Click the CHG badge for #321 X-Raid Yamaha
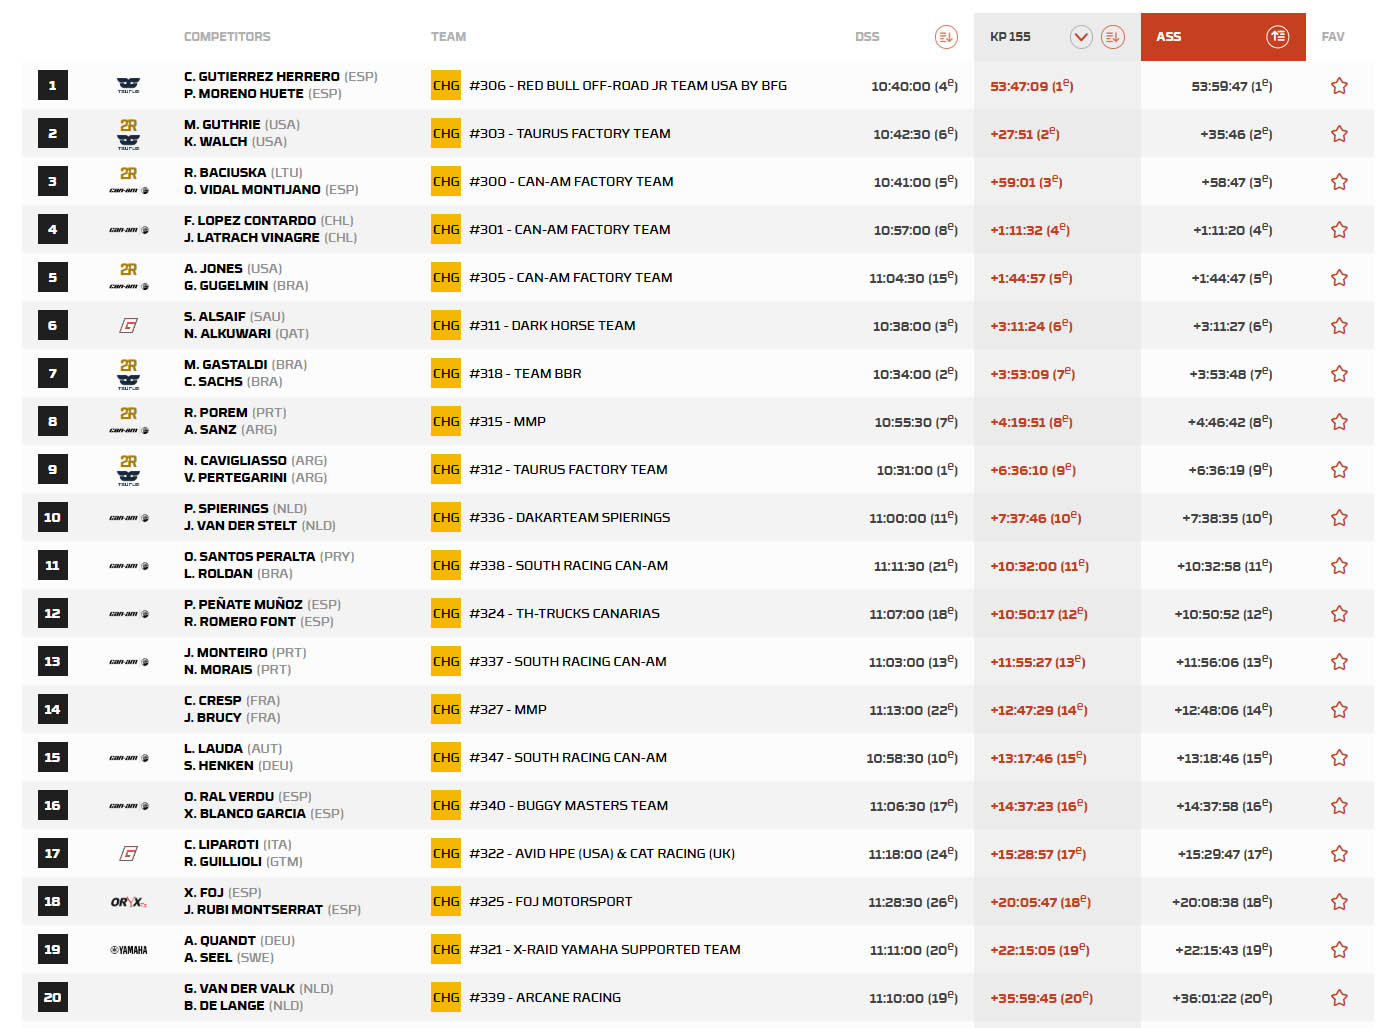 coord(446,950)
